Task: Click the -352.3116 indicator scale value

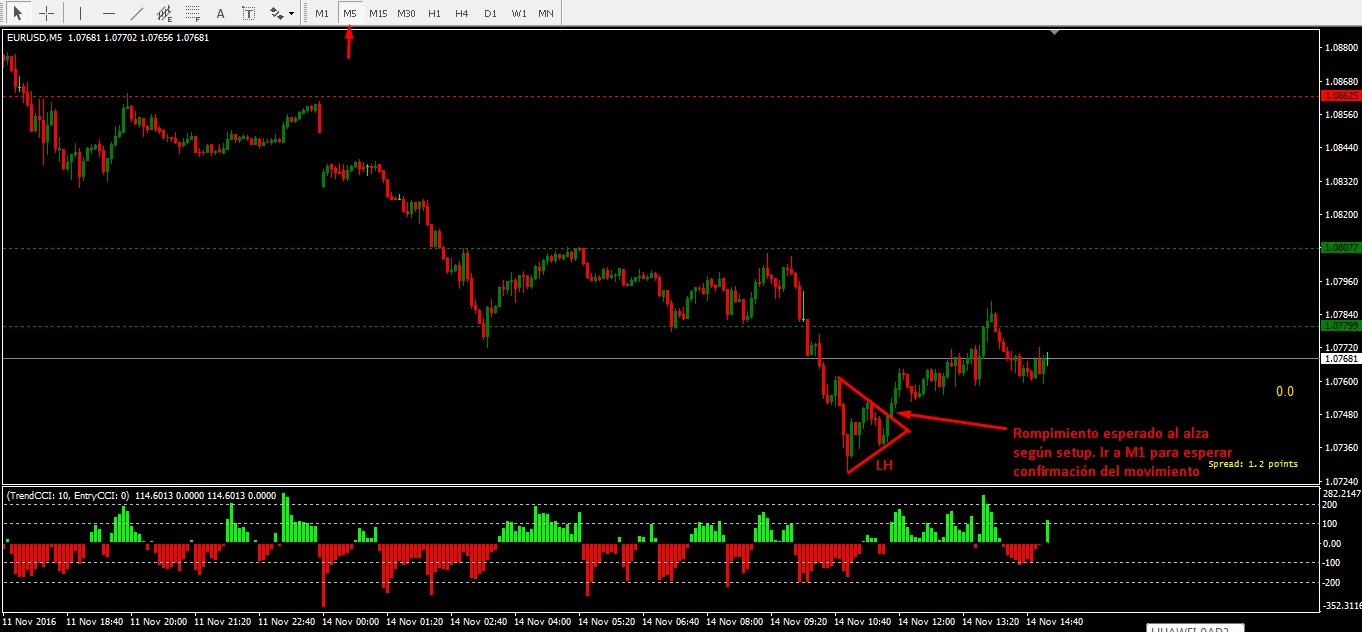Action: 1340,605
